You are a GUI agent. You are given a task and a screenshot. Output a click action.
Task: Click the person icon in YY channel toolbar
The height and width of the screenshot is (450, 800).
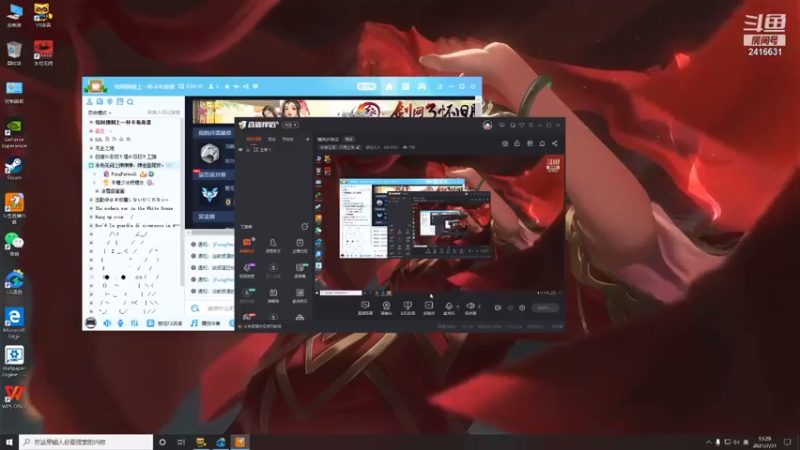(x=90, y=102)
